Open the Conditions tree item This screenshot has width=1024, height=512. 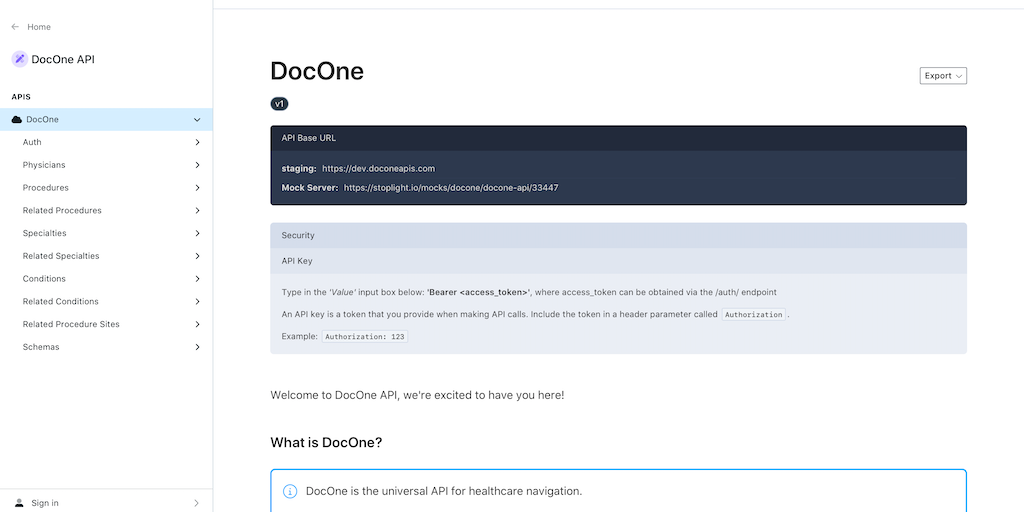[x=106, y=279]
